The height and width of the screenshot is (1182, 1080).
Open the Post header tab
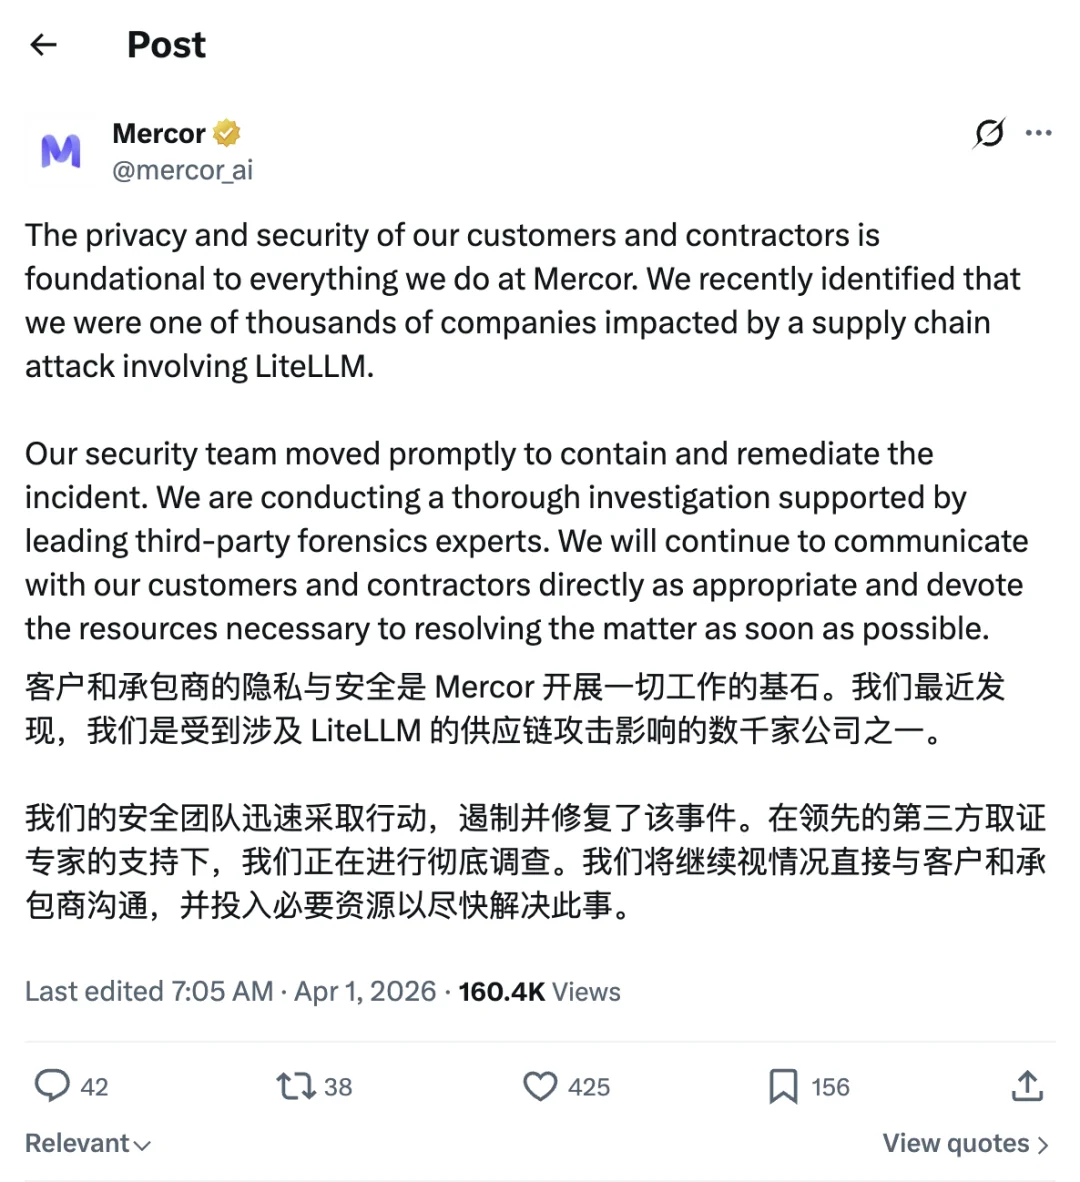click(x=166, y=44)
